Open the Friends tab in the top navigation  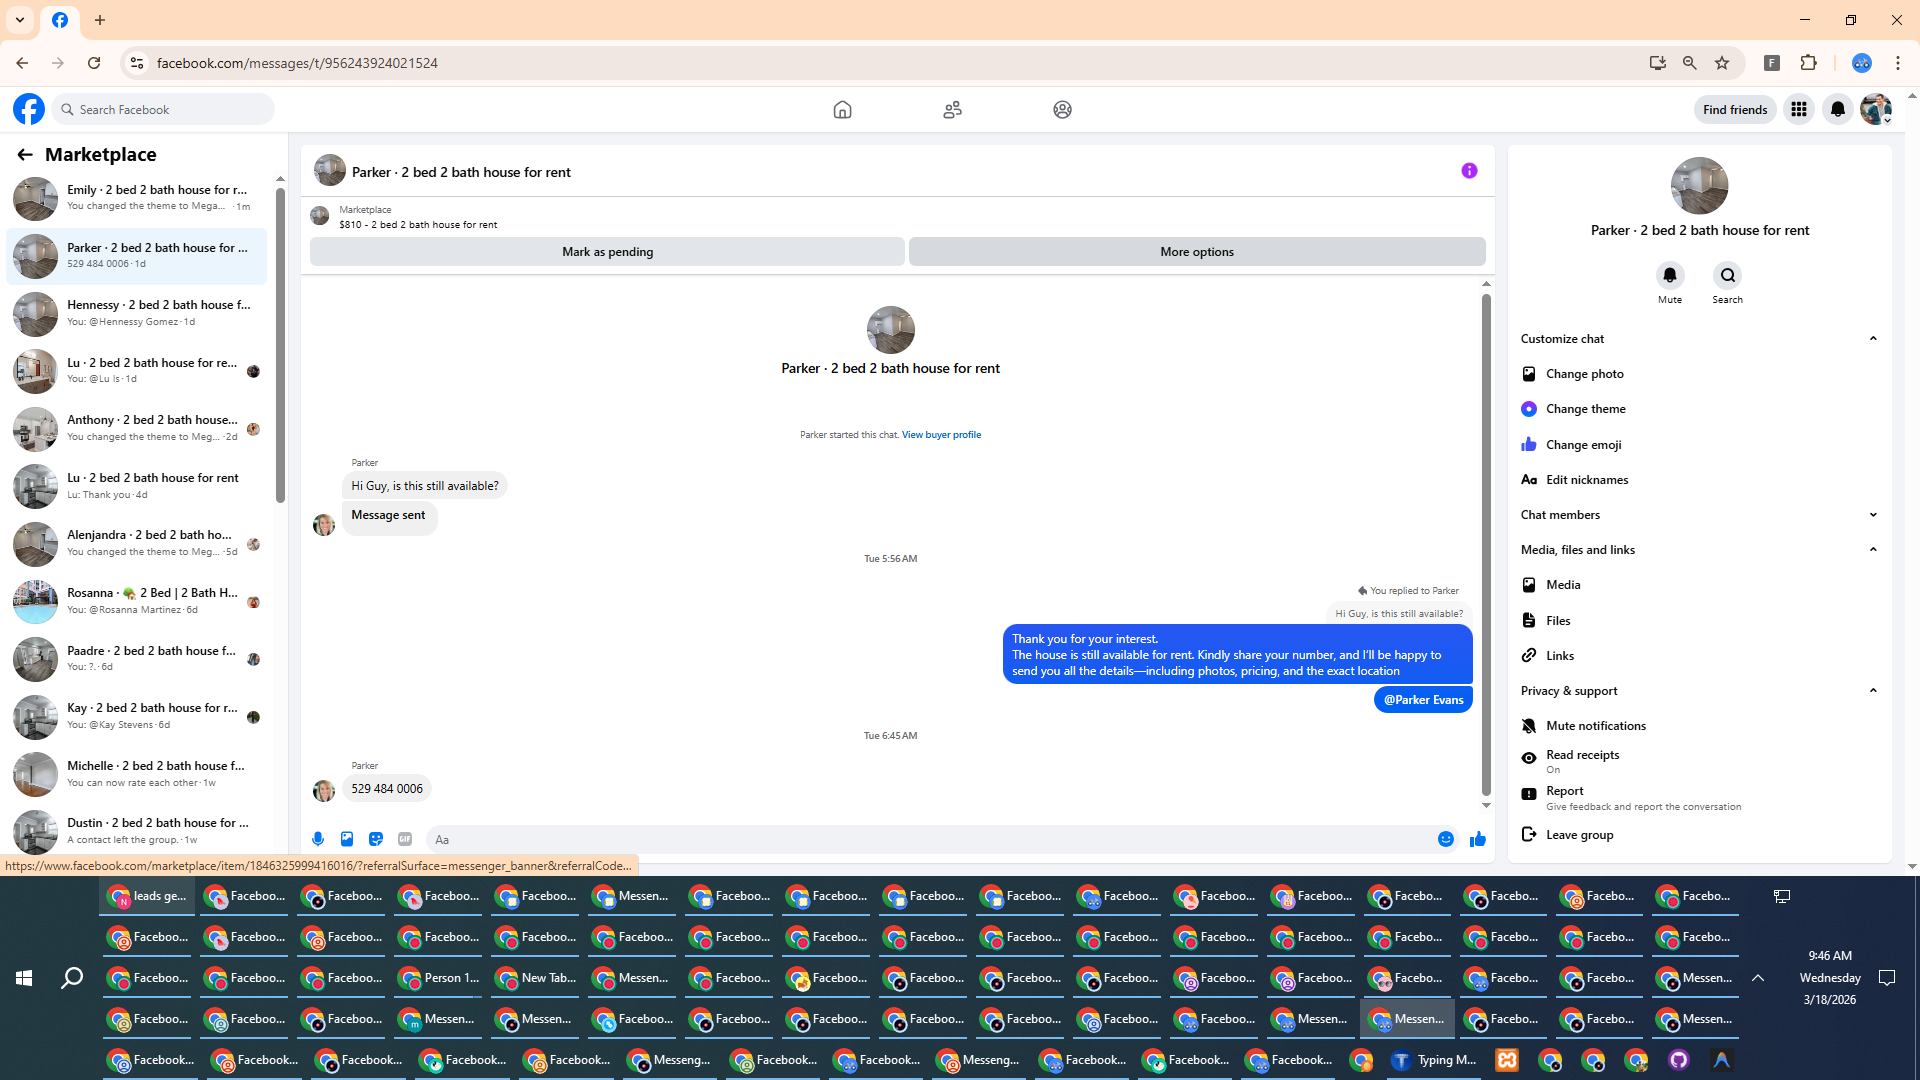coord(952,110)
